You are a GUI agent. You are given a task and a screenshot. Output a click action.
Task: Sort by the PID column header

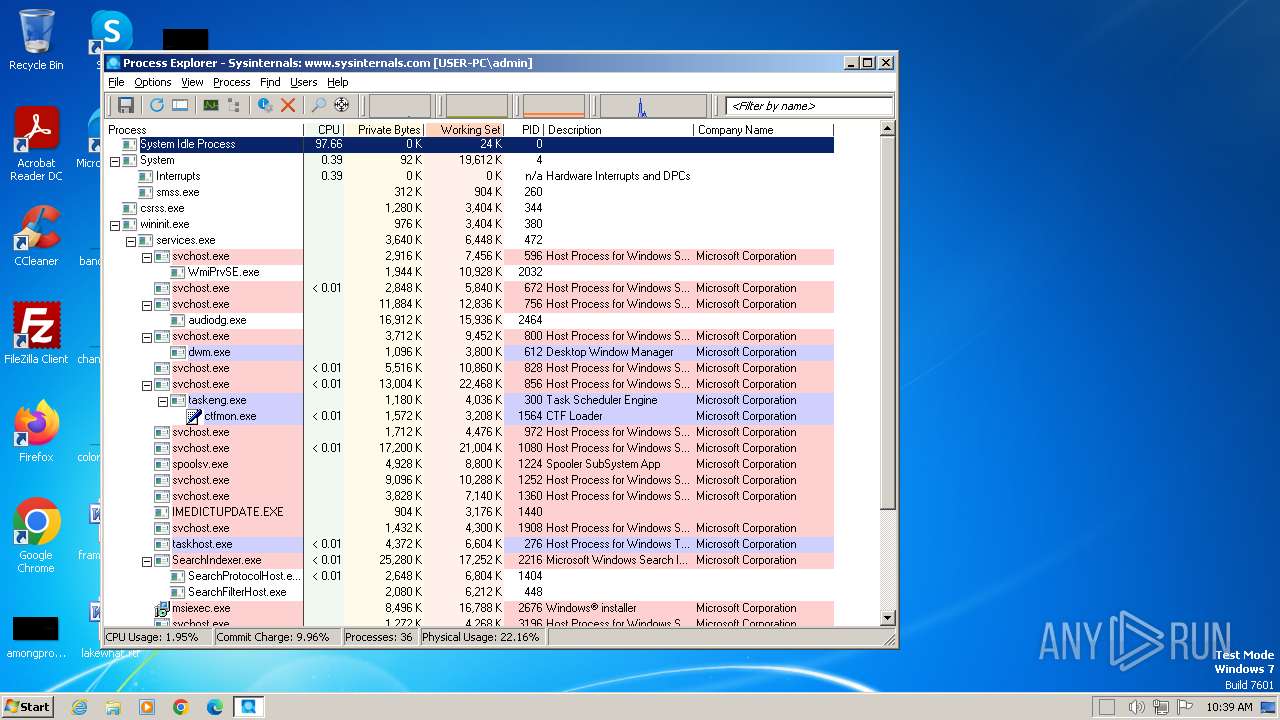click(x=525, y=130)
